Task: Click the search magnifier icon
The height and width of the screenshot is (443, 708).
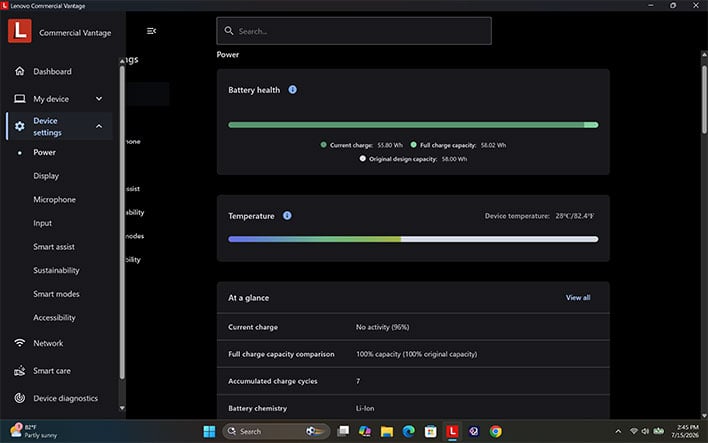Action: (229, 31)
